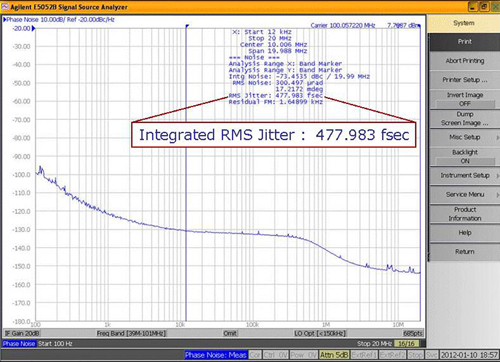Expand the Service Menu submenu
500x362 pixels.
tap(465, 195)
